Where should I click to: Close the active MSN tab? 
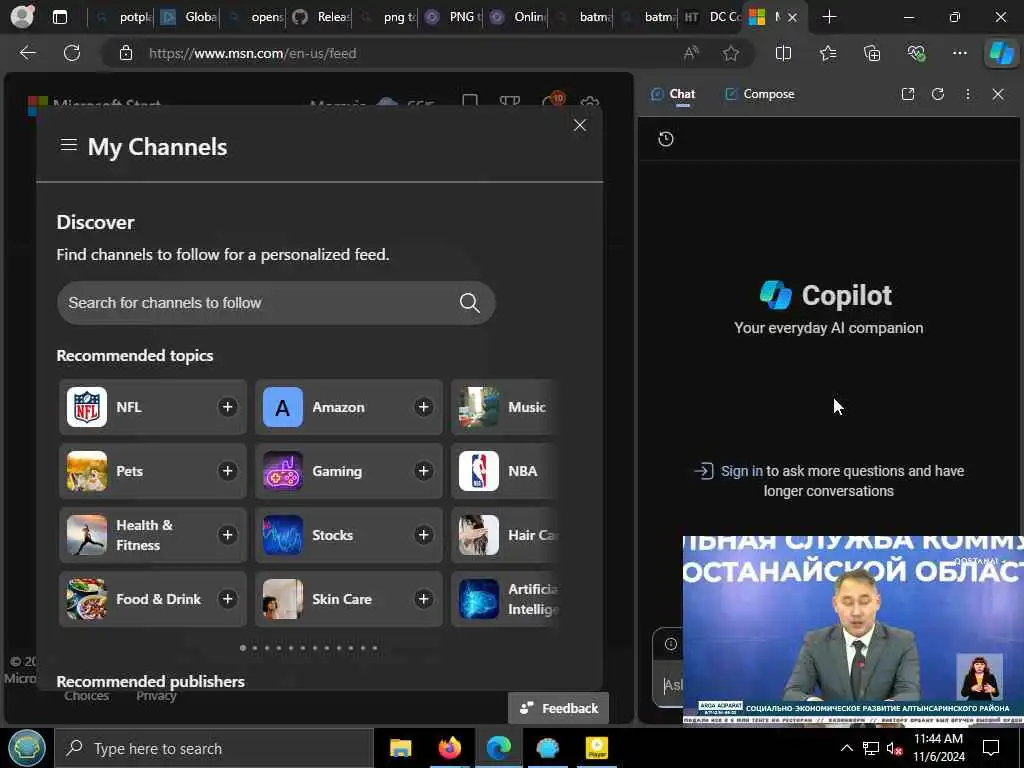(792, 18)
